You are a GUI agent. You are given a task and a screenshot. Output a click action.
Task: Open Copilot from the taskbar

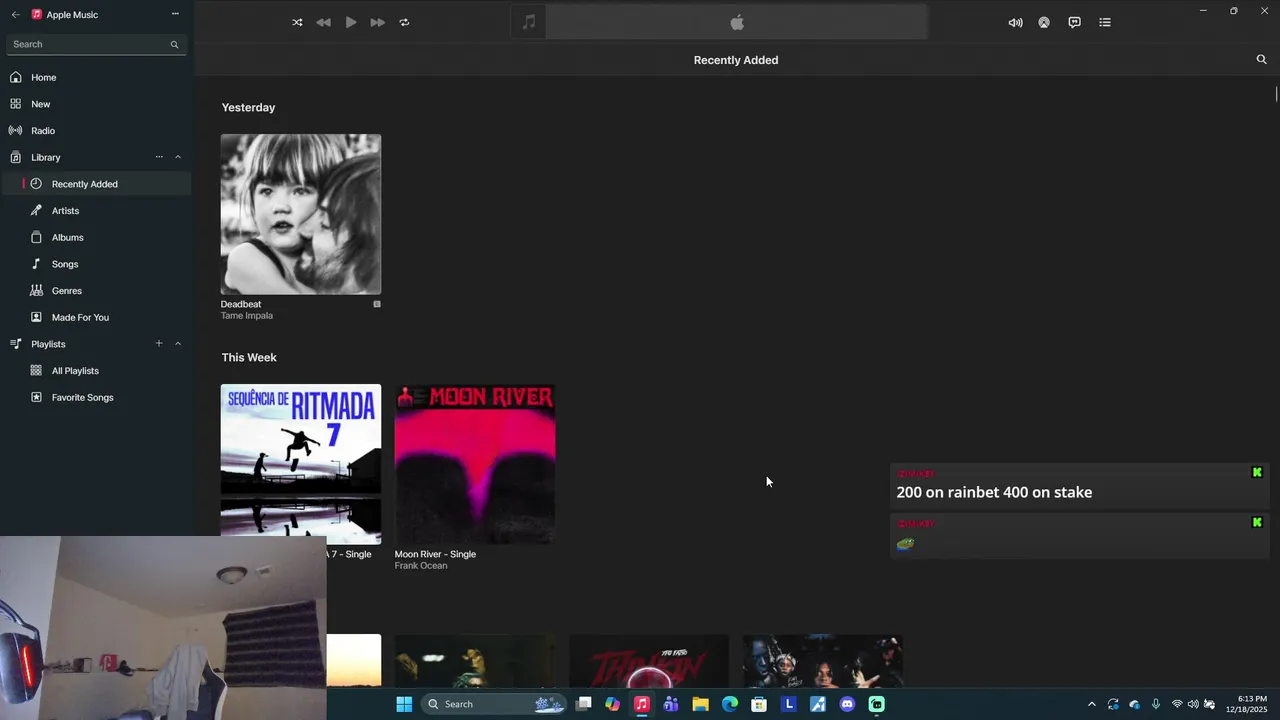[613, 704]
